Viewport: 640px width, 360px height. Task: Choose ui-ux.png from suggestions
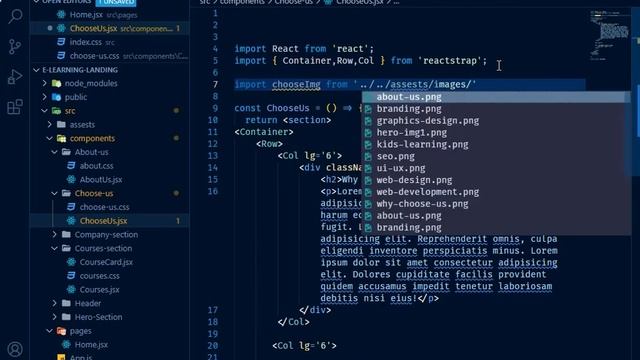pyautogui.click(x=496, y=168)
